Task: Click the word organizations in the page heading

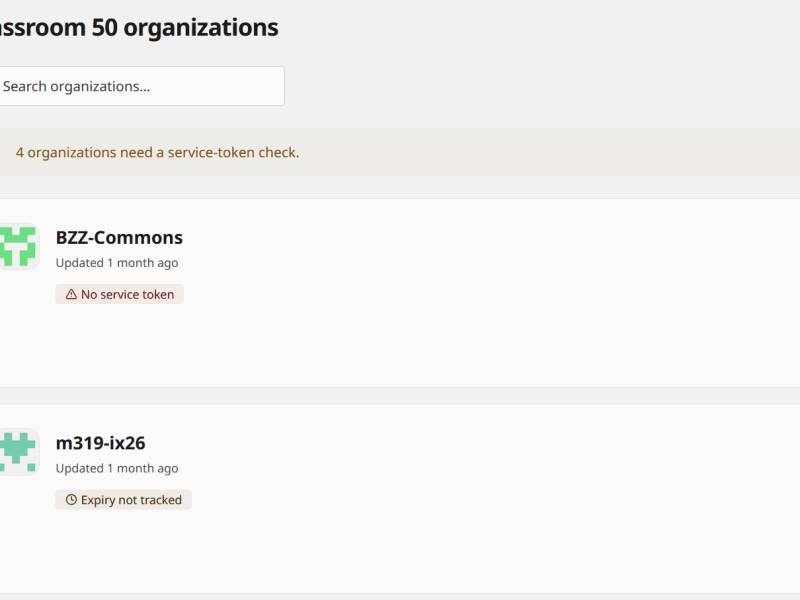Action: [x=201, y=28]
